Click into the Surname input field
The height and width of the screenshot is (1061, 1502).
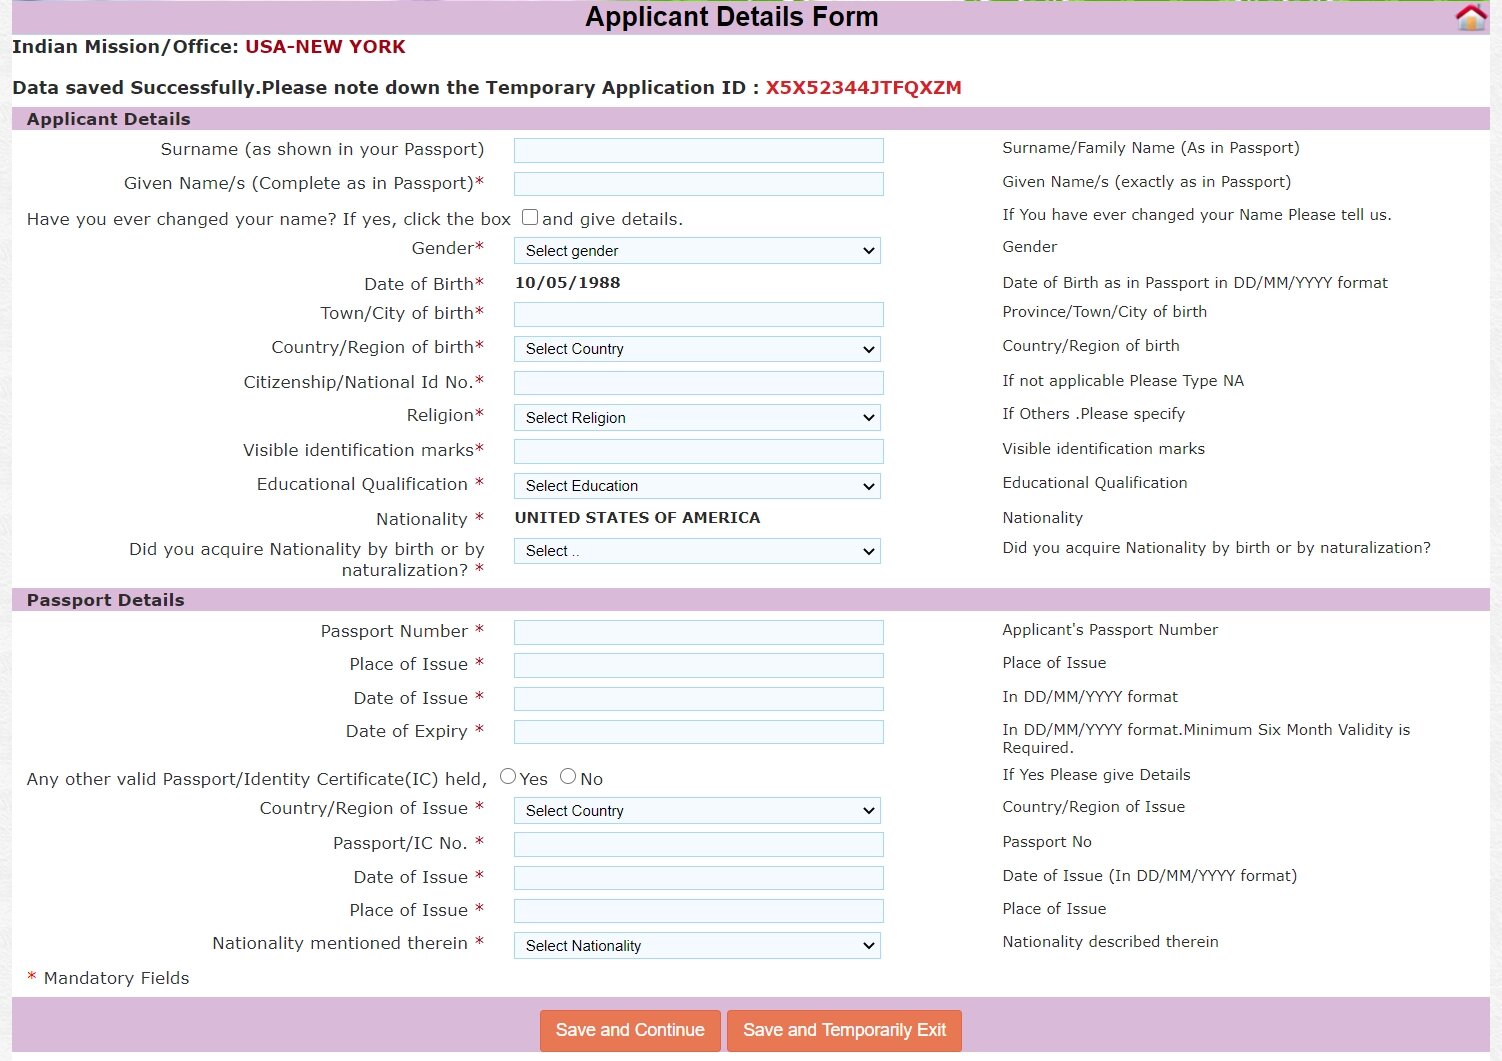tap(698, 151)
